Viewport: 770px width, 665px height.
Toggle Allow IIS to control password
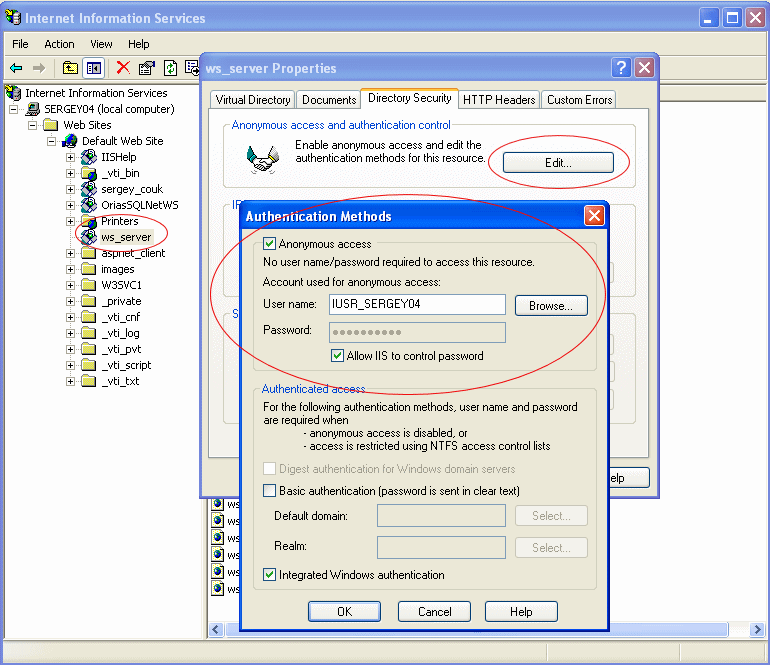[x=337, y=356]
